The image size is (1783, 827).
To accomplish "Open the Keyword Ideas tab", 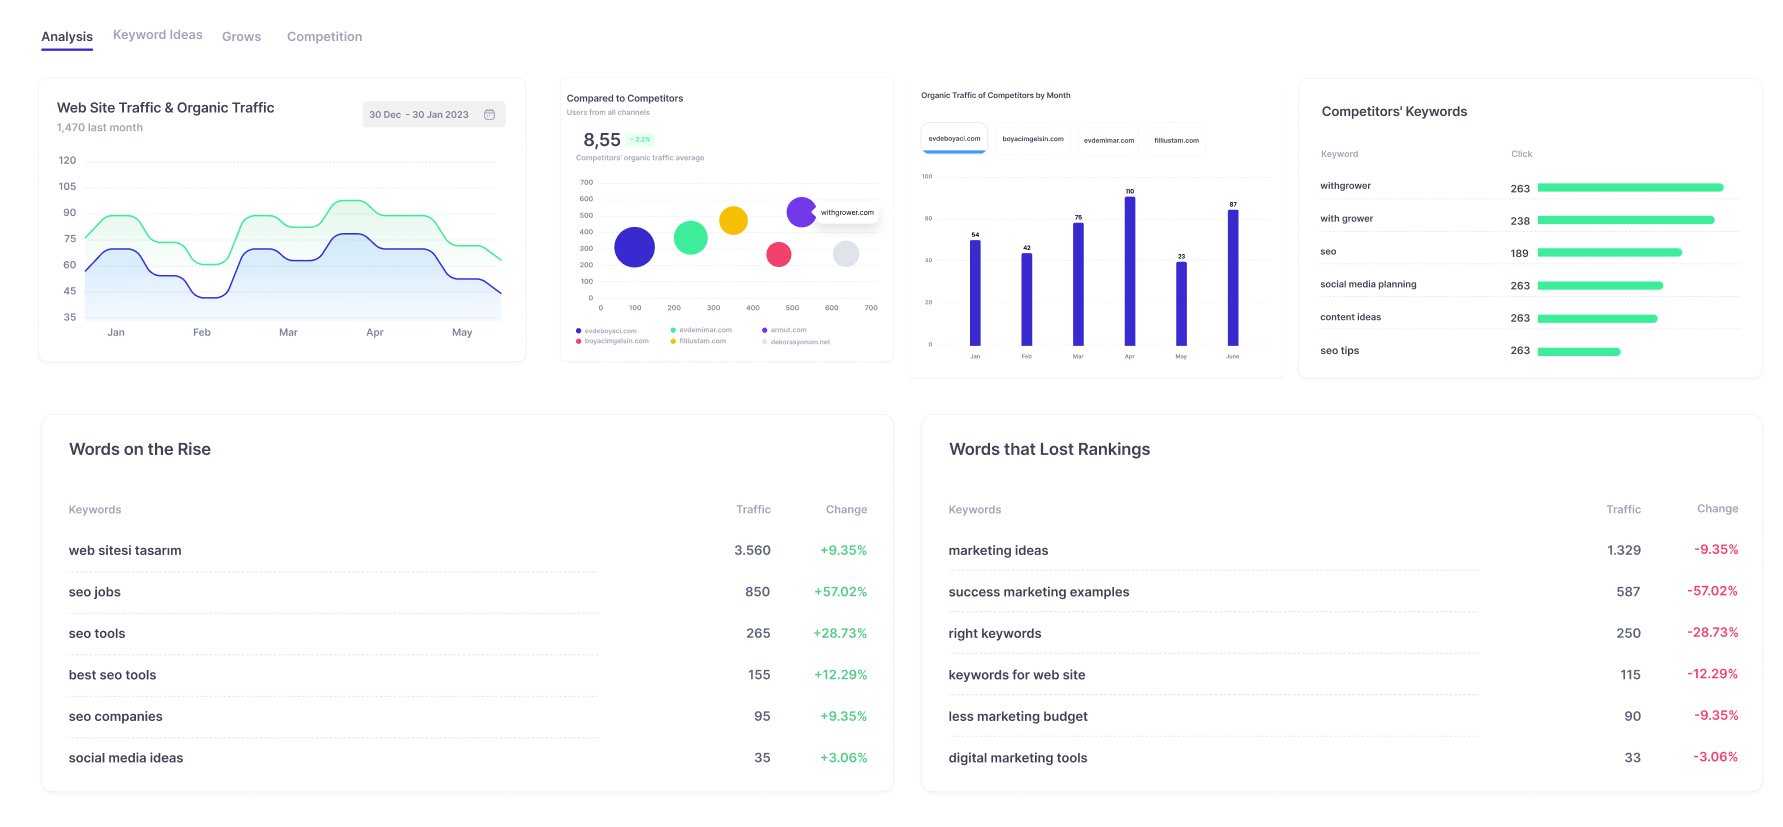I will coord(157,35).
